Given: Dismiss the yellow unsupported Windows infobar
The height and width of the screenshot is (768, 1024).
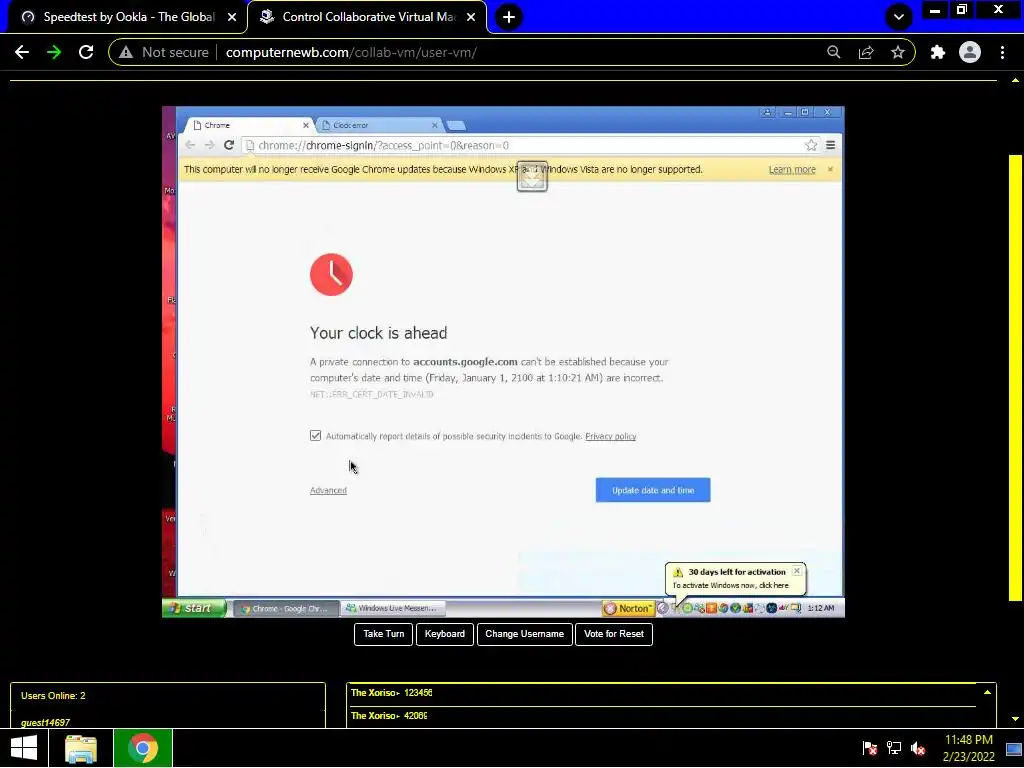Looking at the screenshot, I should click(830, 169).
